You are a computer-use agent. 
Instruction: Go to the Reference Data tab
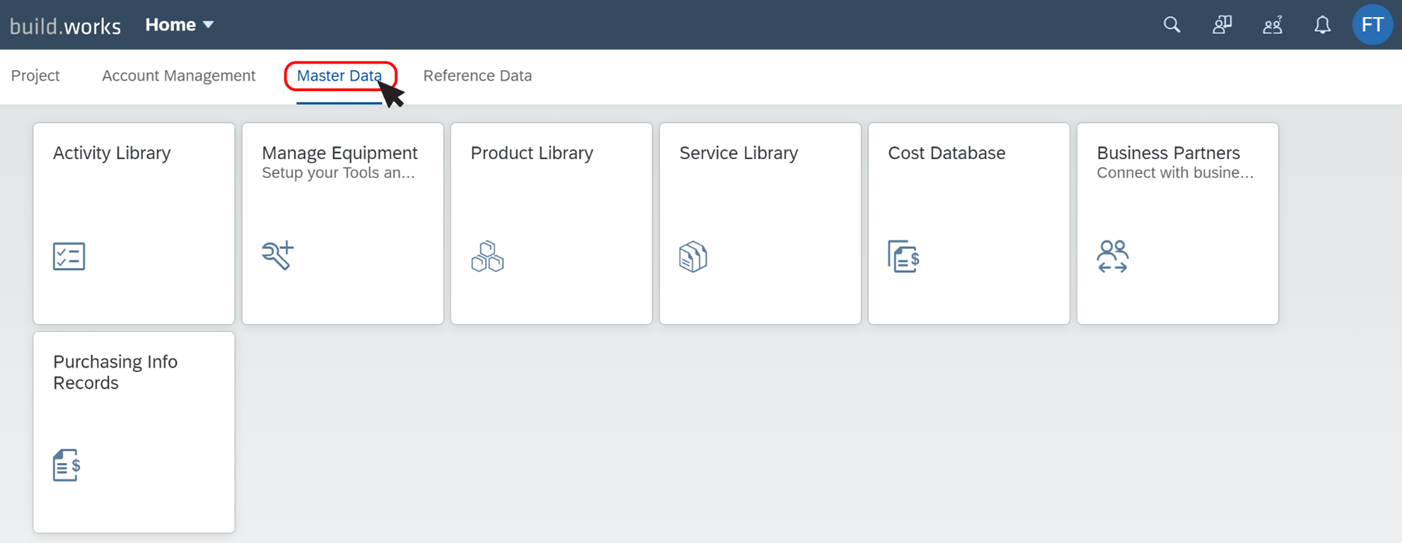coord(477,76)
